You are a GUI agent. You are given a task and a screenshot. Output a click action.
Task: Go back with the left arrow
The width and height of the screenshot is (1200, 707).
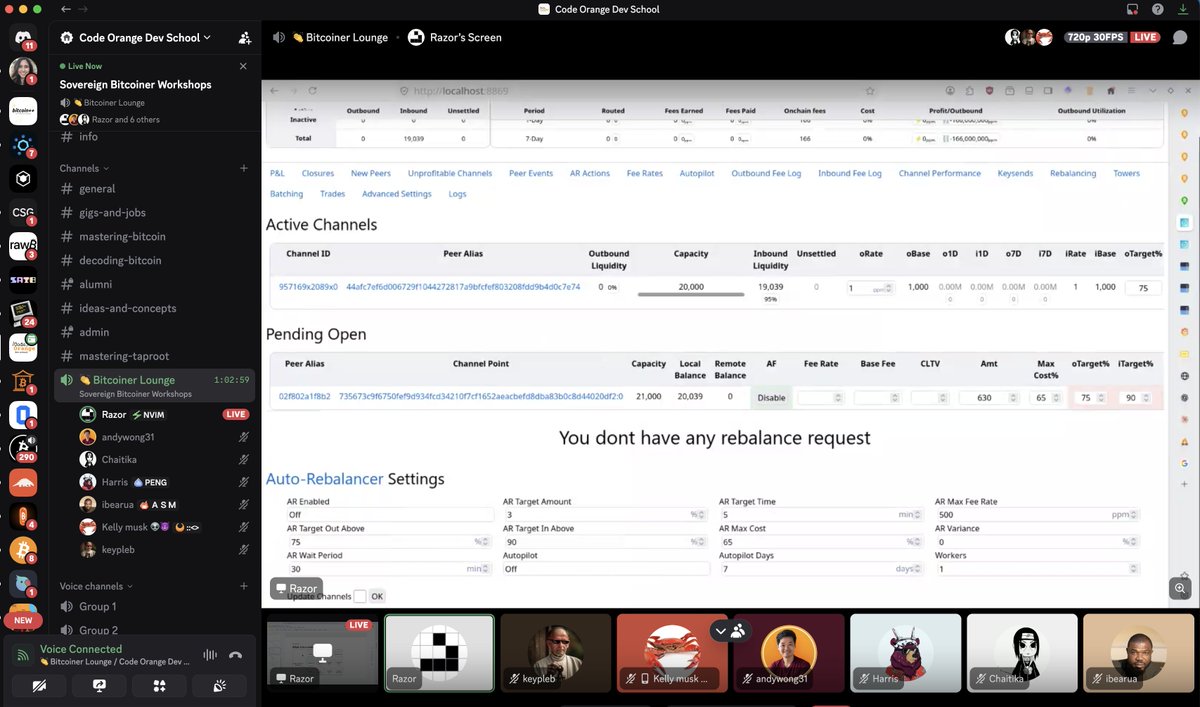click(x=66, y=9)
